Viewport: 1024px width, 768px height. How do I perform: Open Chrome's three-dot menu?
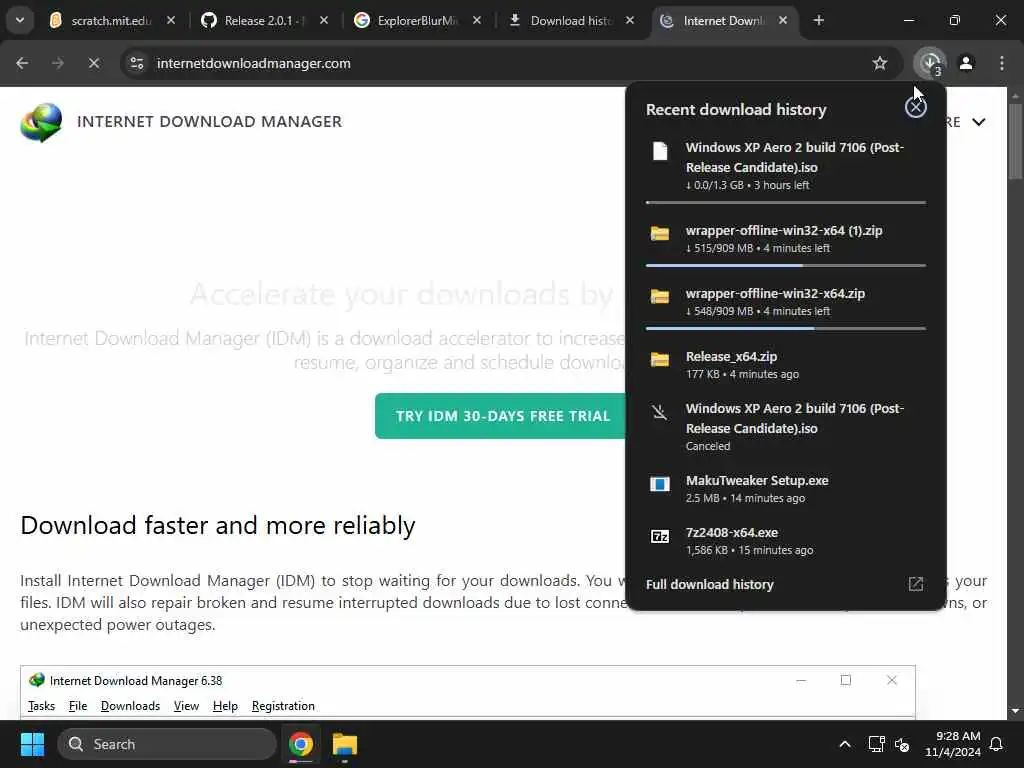pyautogui.click(x=1001, y=63)
